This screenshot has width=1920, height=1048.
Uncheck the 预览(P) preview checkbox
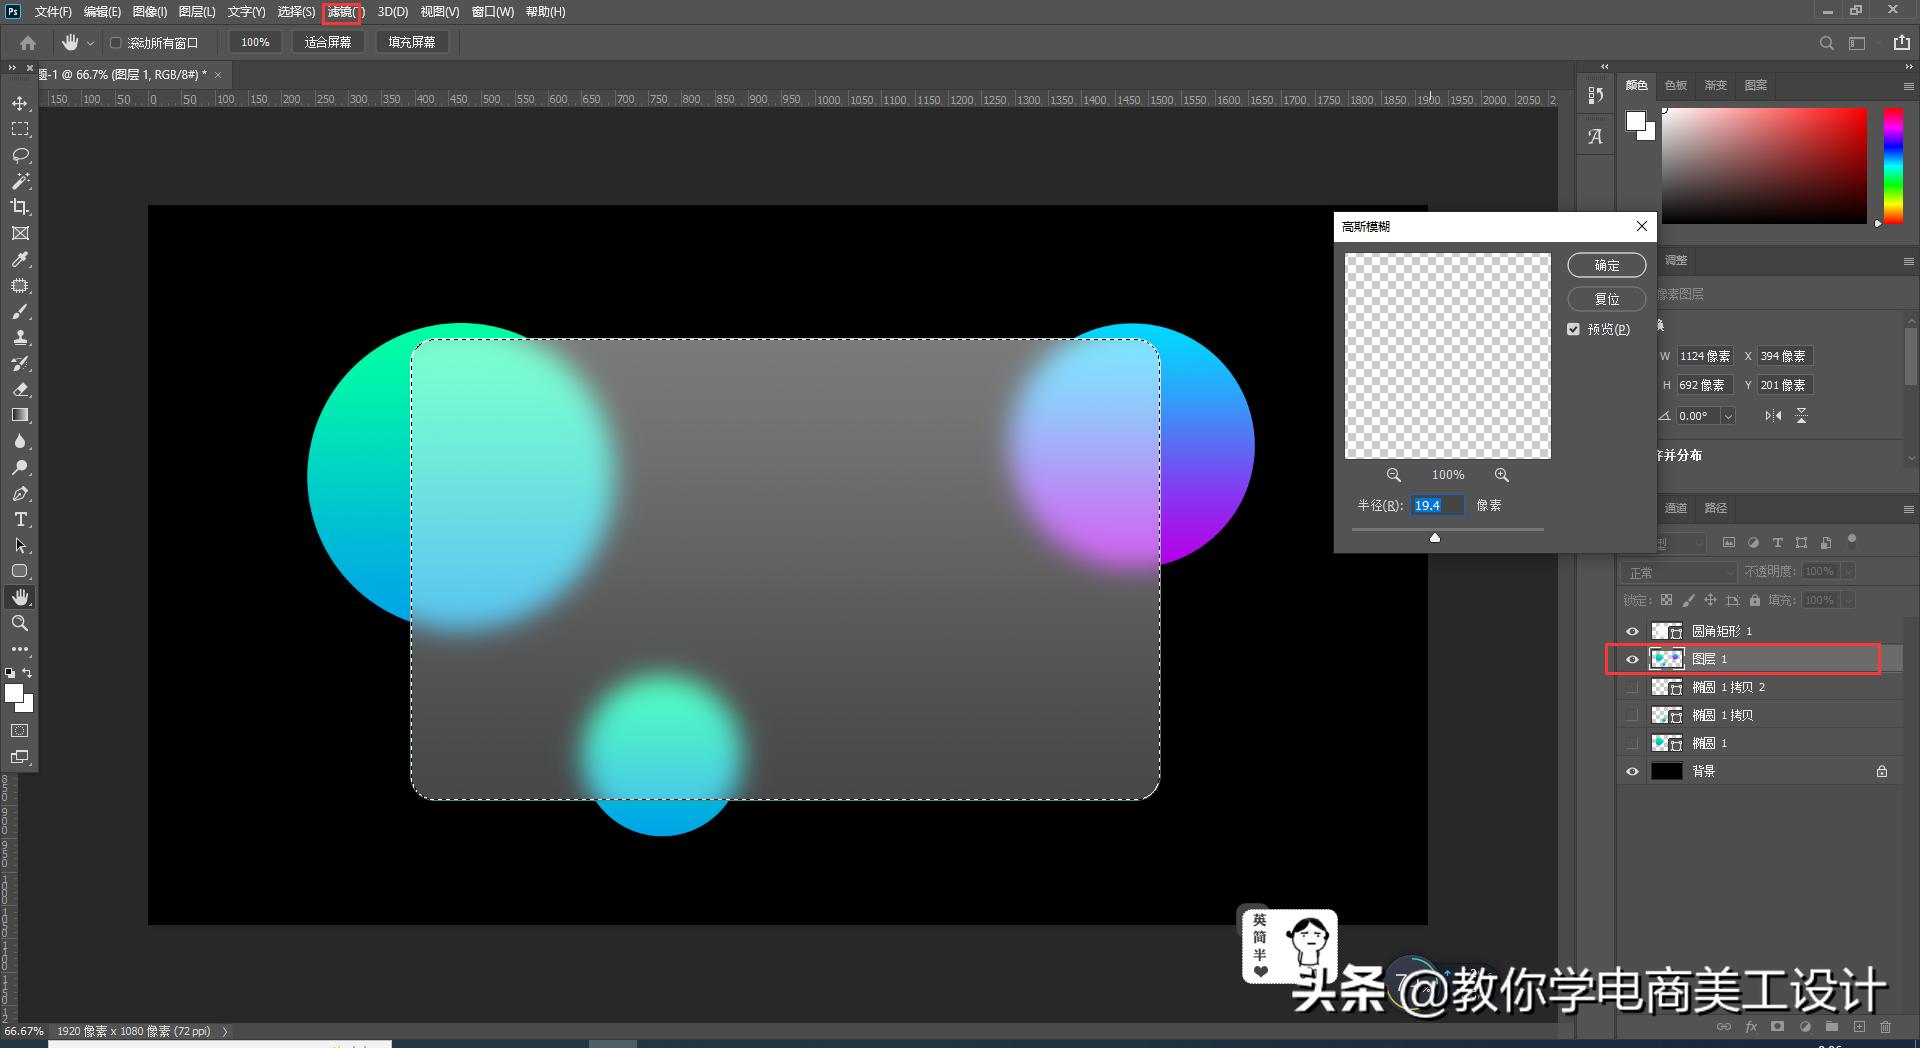tap(1573, 329)
